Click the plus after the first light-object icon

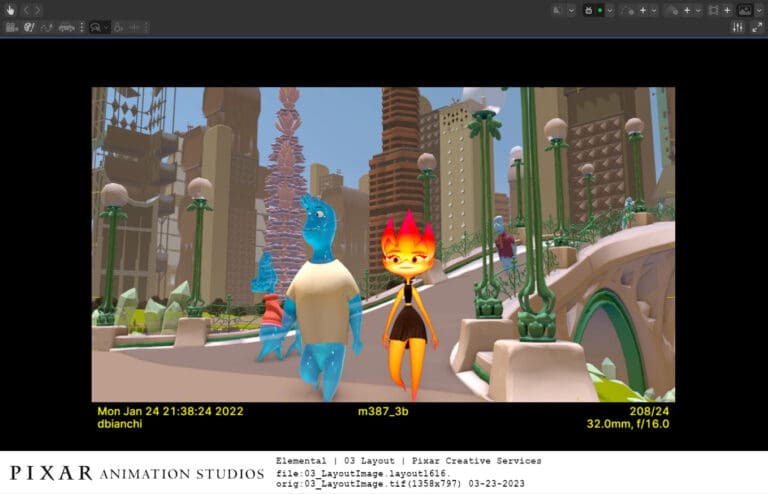(643, 10)
